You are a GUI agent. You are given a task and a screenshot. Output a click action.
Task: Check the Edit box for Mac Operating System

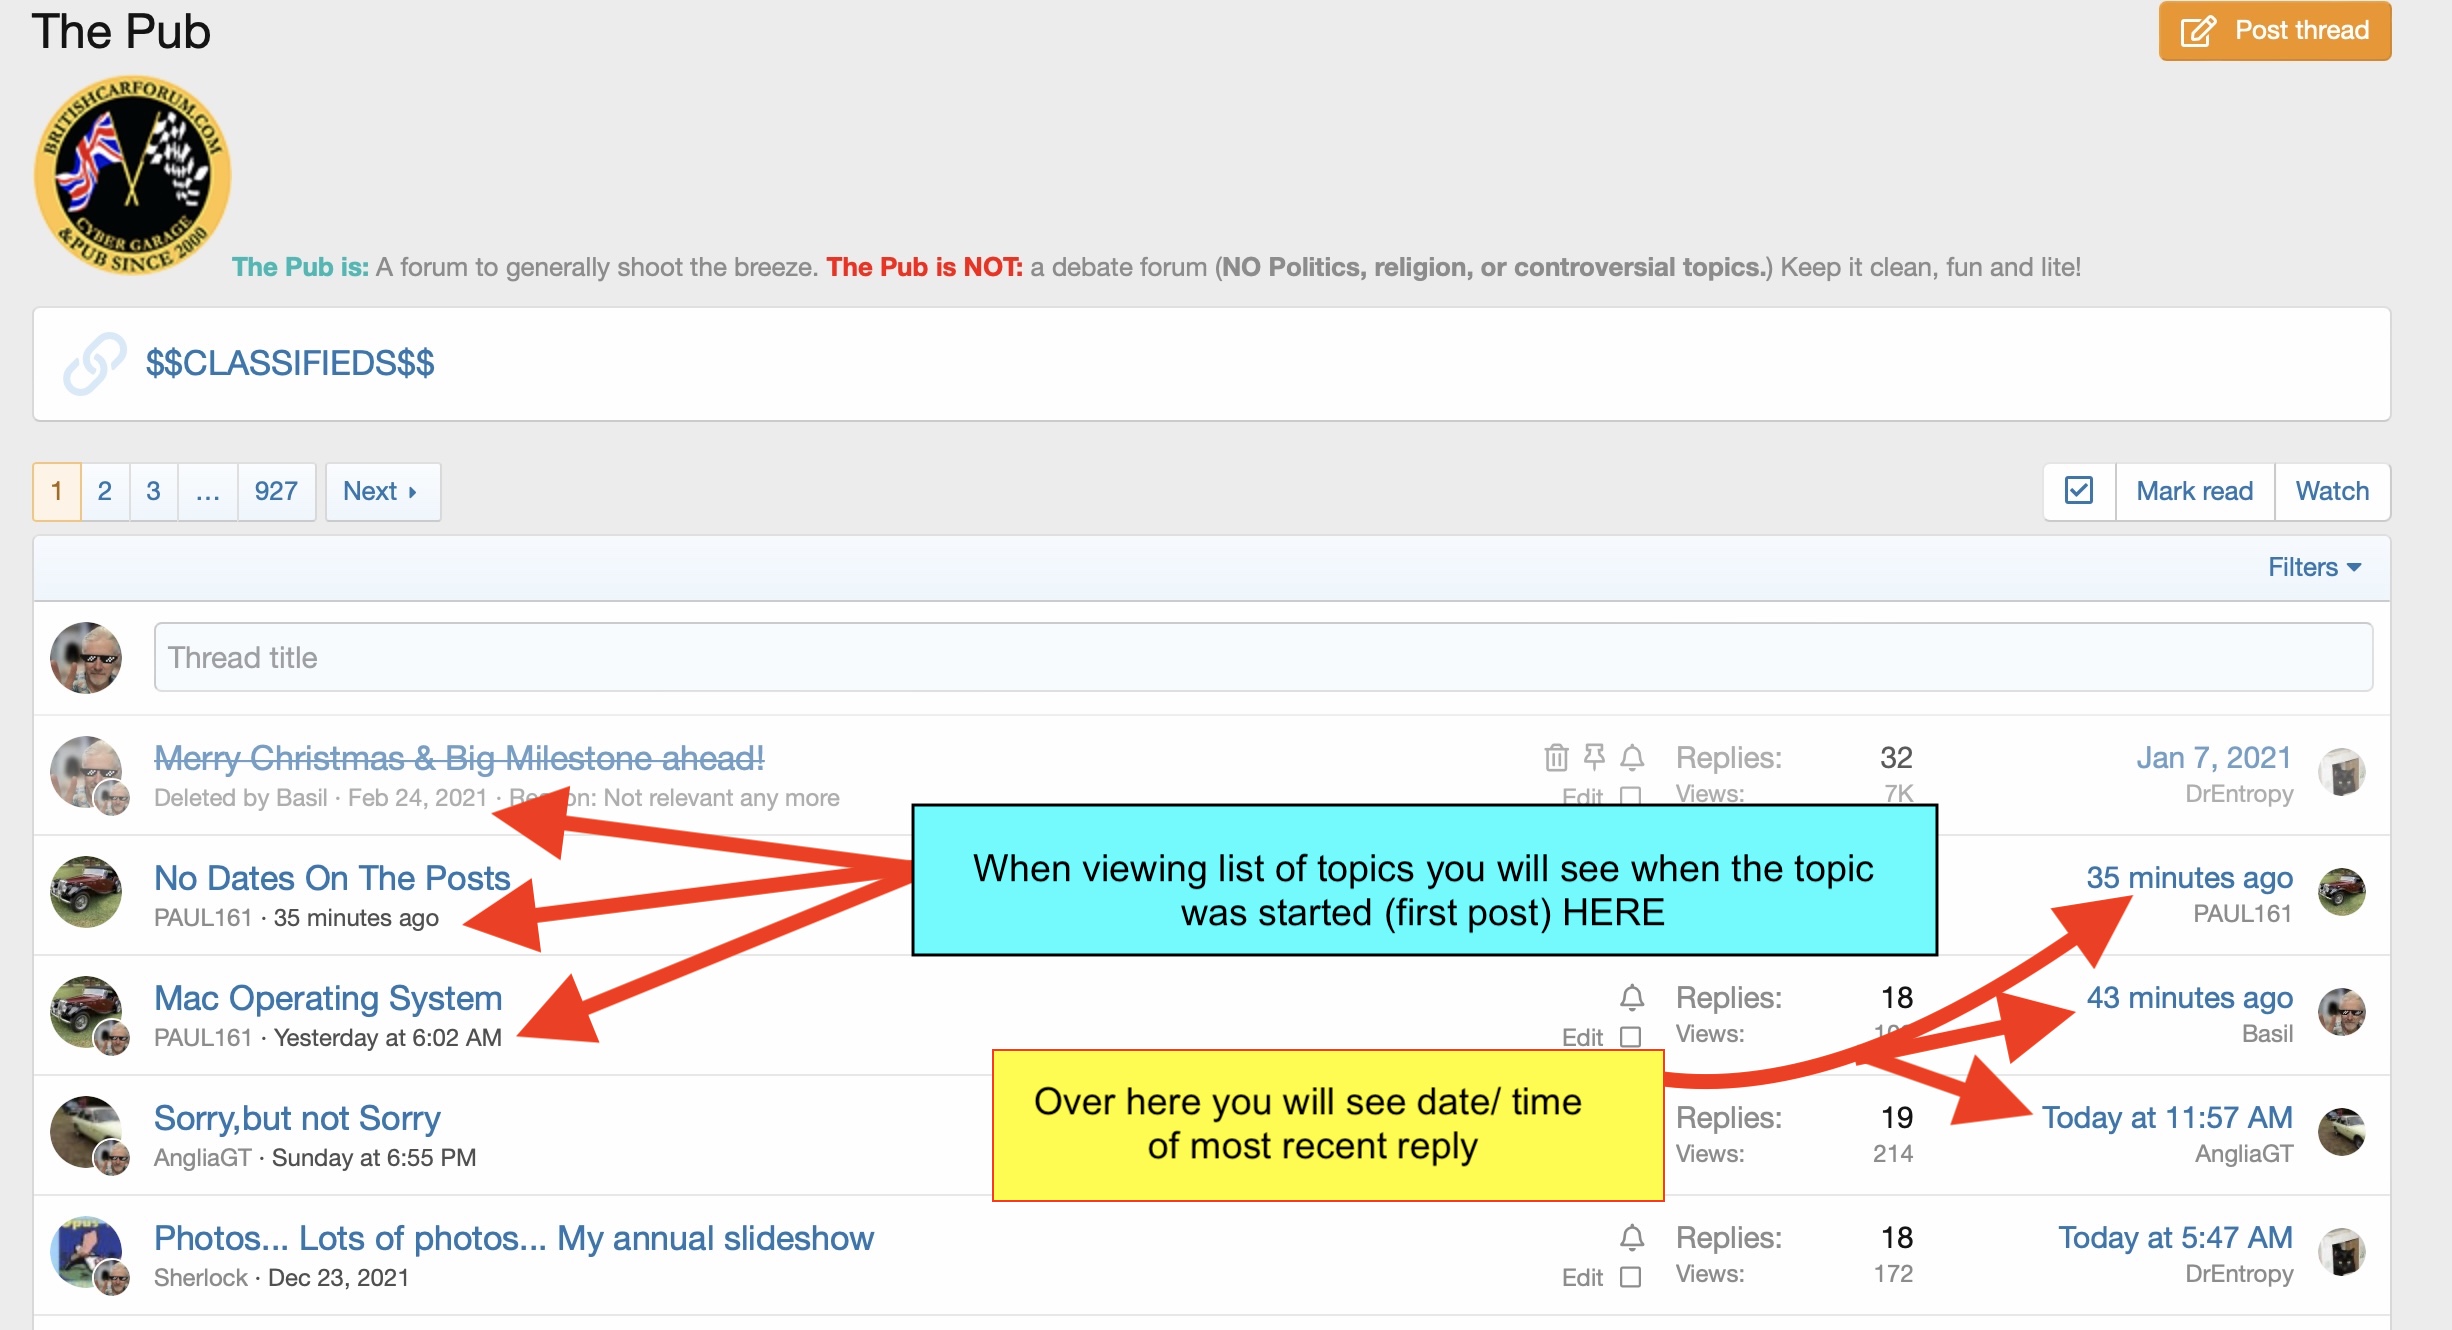1630,1037
